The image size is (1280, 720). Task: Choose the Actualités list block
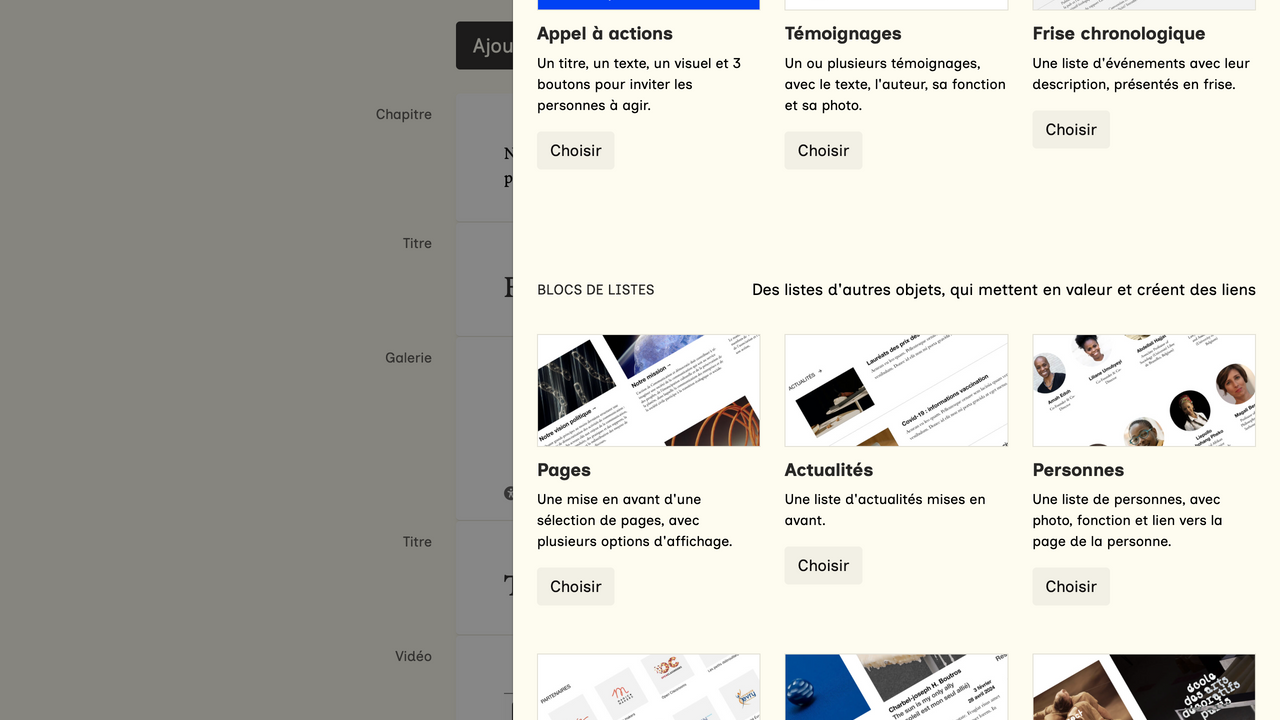pyautogui.click(x=823, y=565)
